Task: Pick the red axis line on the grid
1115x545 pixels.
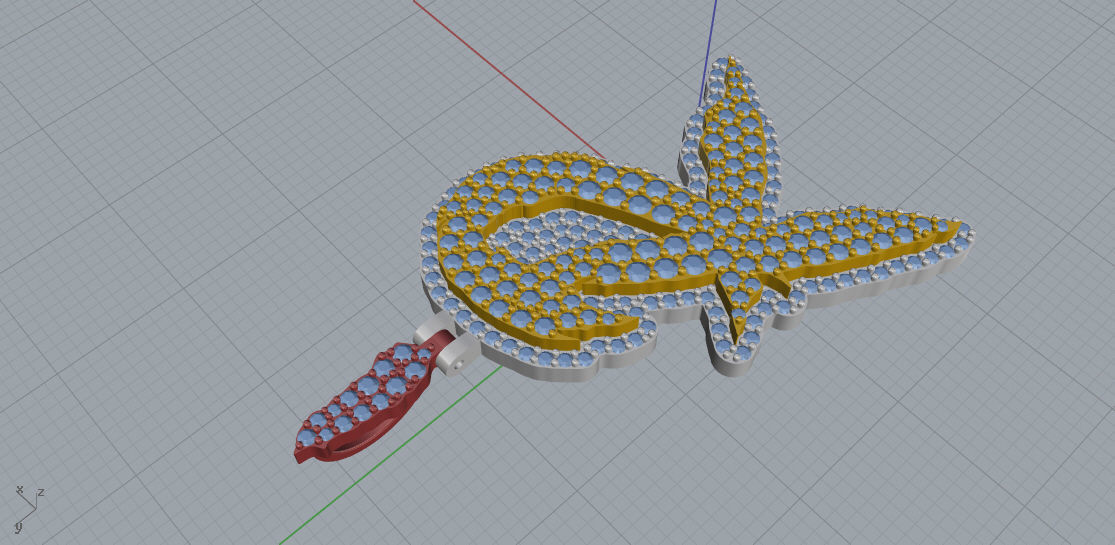Action: (508, 78)
